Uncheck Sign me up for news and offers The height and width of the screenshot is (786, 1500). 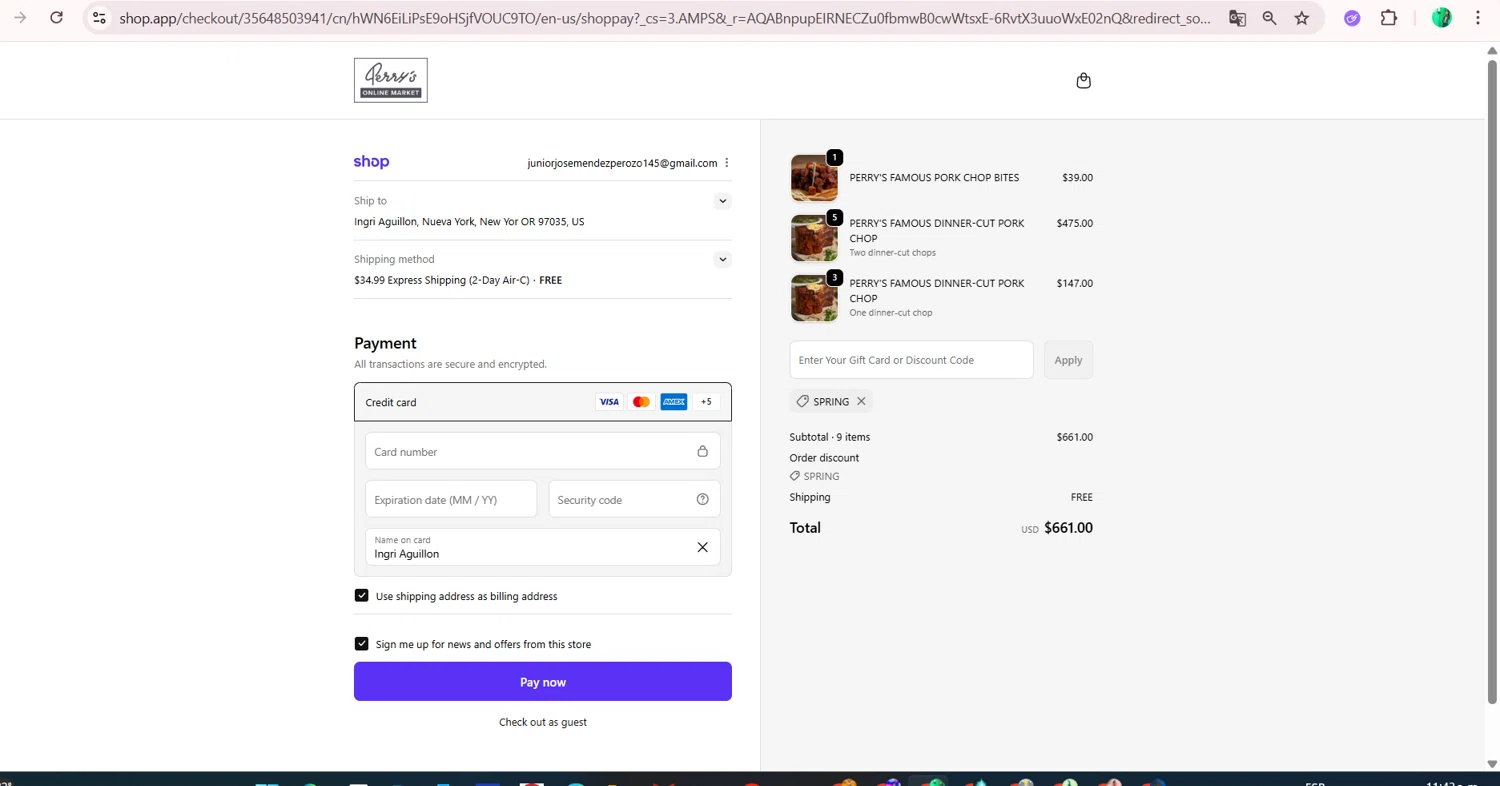pyautogui.click(x=362, y=644)
